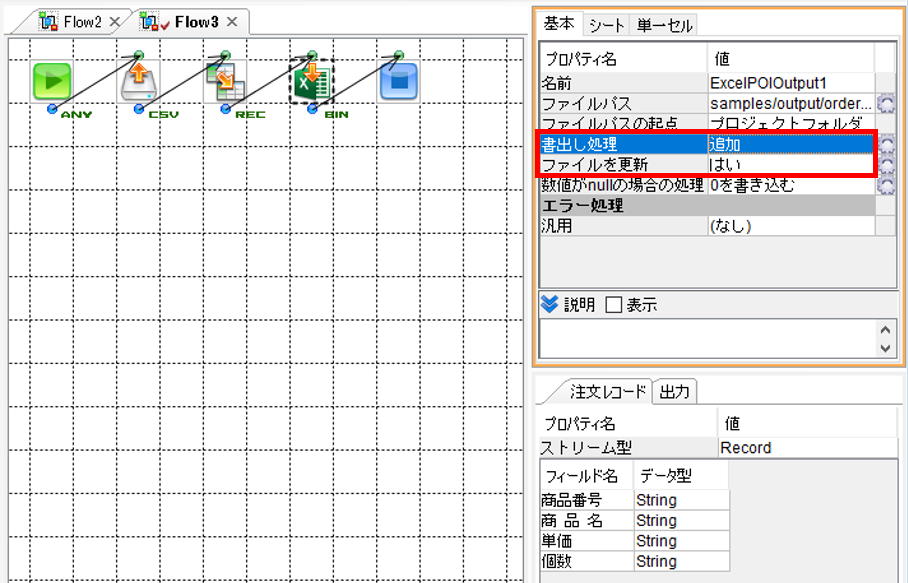This screenshot has width=908, height=583.
Task: Open the 出力 tab
Action: (675, 391)
